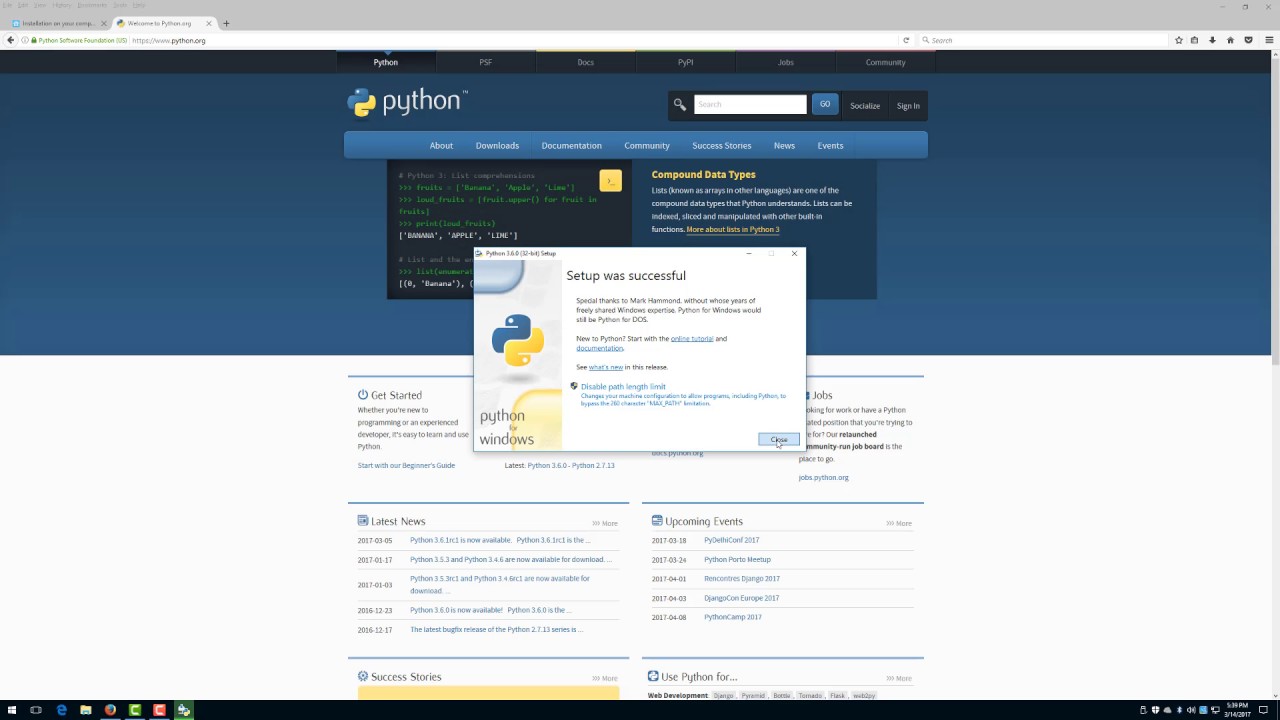This screenshot has width=1280, height=720.
Task: Open the Python installer taskbar icon
Action: coord(183,710)
